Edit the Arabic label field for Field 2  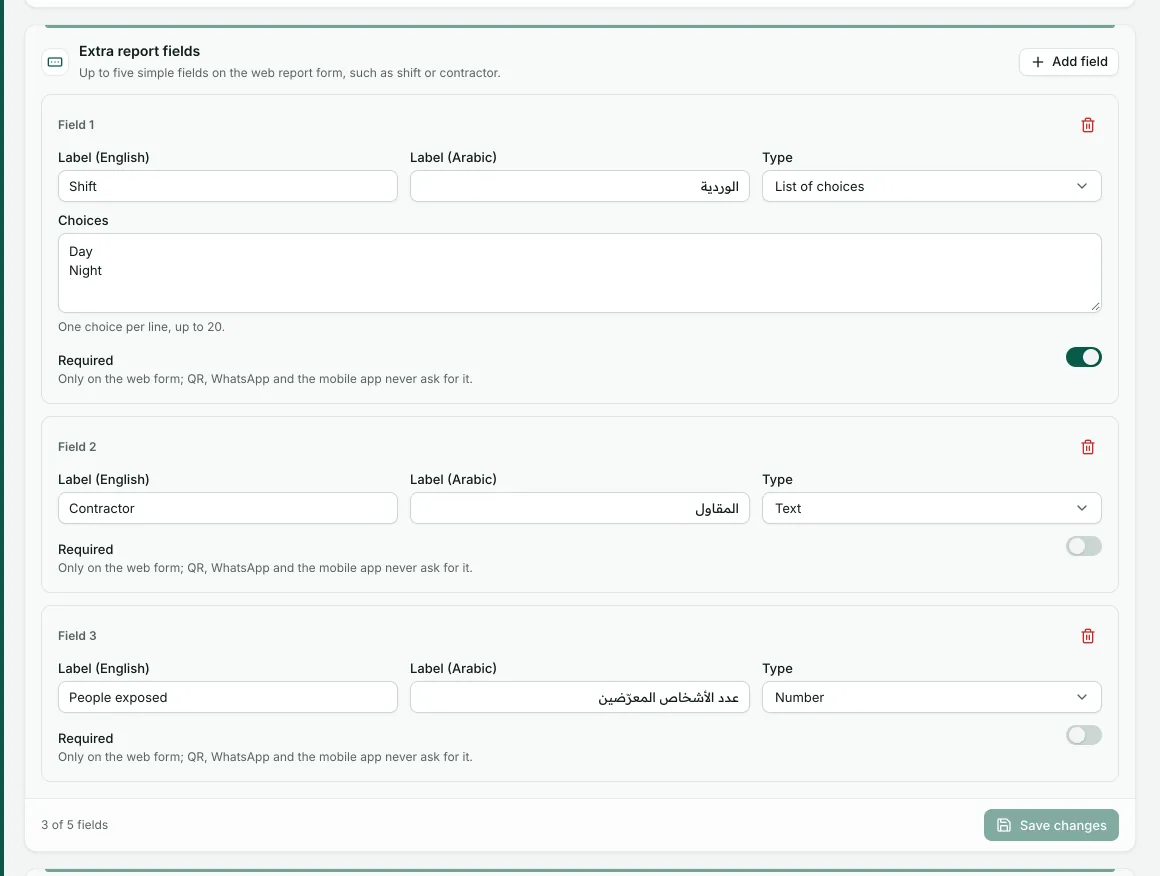[x=580, y=508]
